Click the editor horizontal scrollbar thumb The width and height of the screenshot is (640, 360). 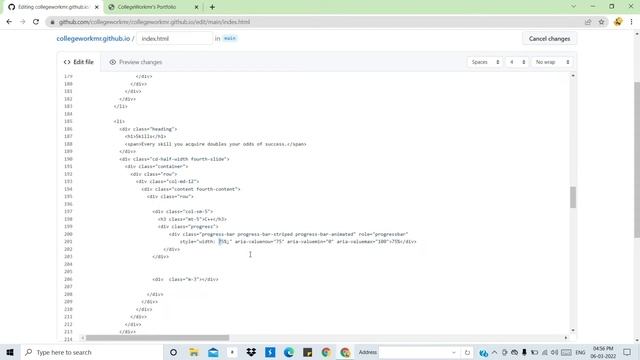[x=157, y=338]
